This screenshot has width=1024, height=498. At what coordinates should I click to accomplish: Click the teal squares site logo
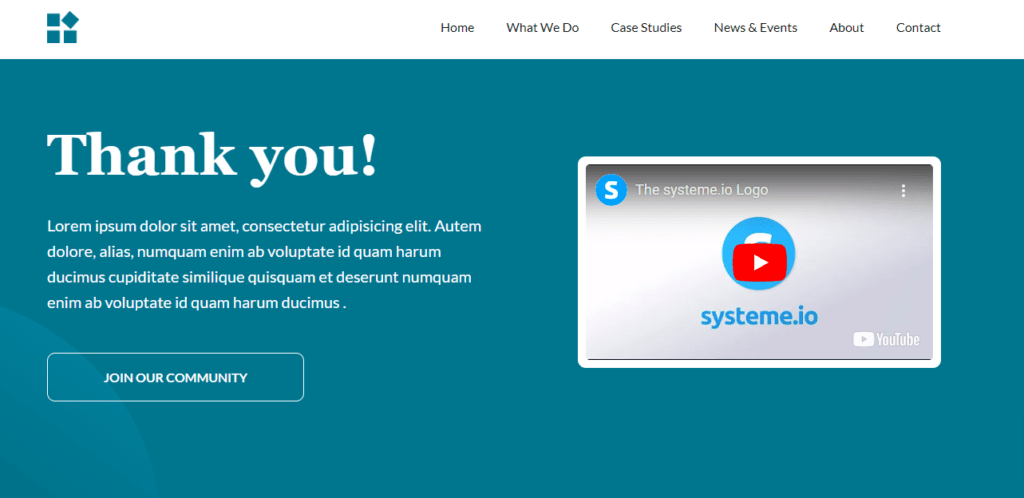[x=63, y=28]
